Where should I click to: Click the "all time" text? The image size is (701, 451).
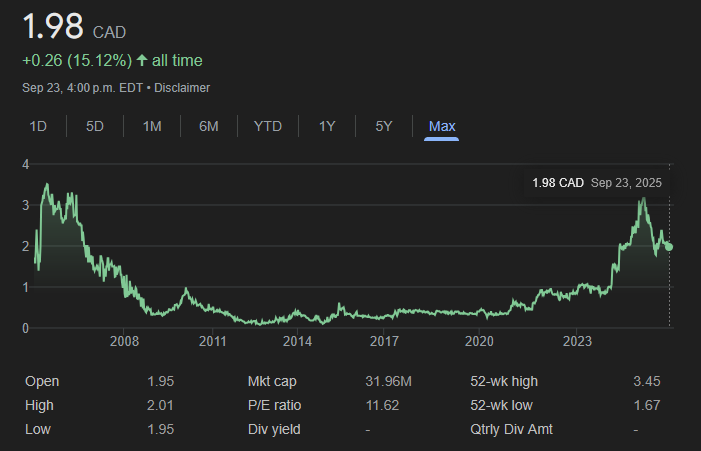(177, 60)
